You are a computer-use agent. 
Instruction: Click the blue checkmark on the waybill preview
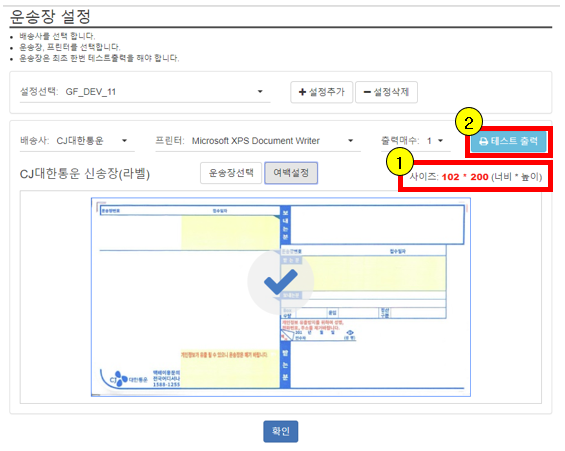tap(281, 282)
